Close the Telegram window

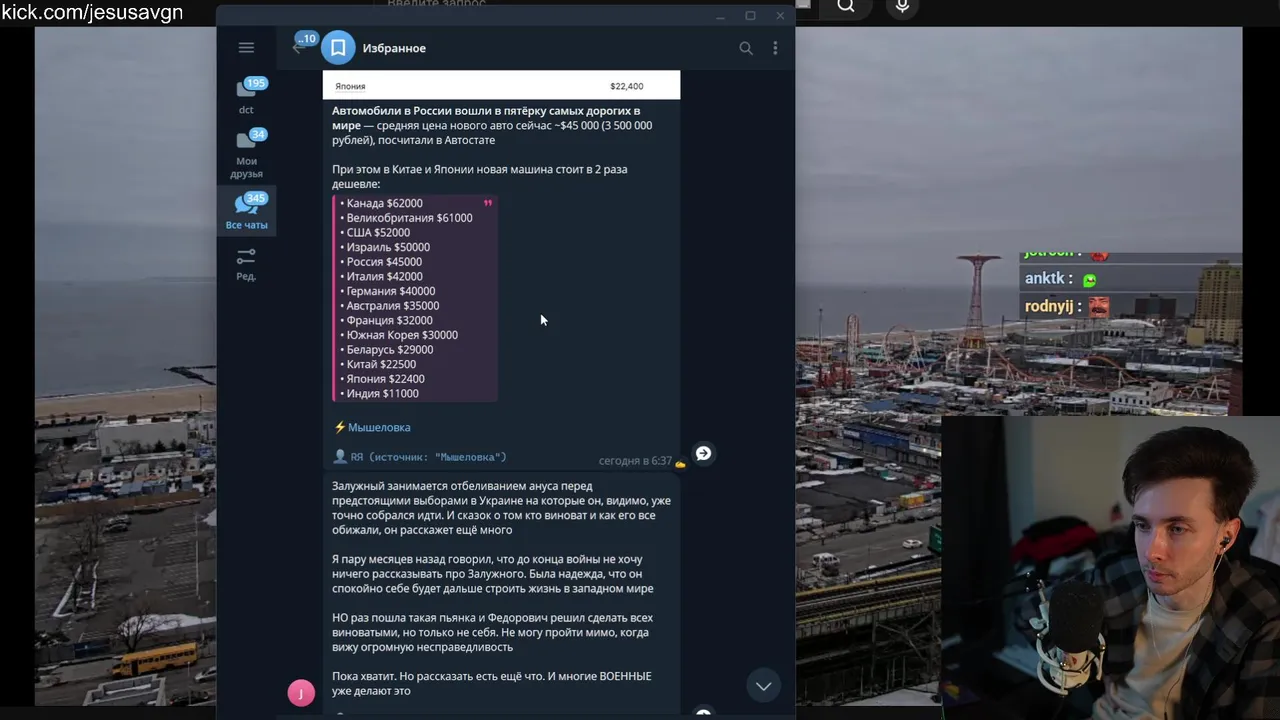tap(780, 16)
